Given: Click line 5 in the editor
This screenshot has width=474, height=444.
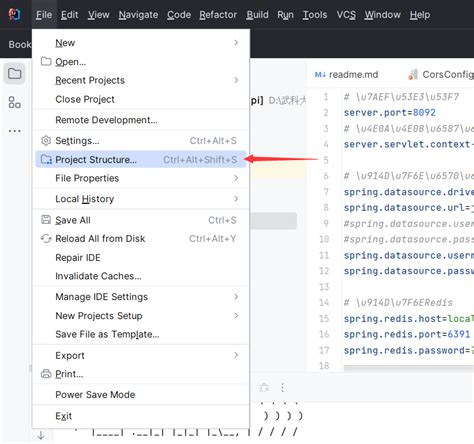Looking at the screenshot, I should tap(408, 160).
